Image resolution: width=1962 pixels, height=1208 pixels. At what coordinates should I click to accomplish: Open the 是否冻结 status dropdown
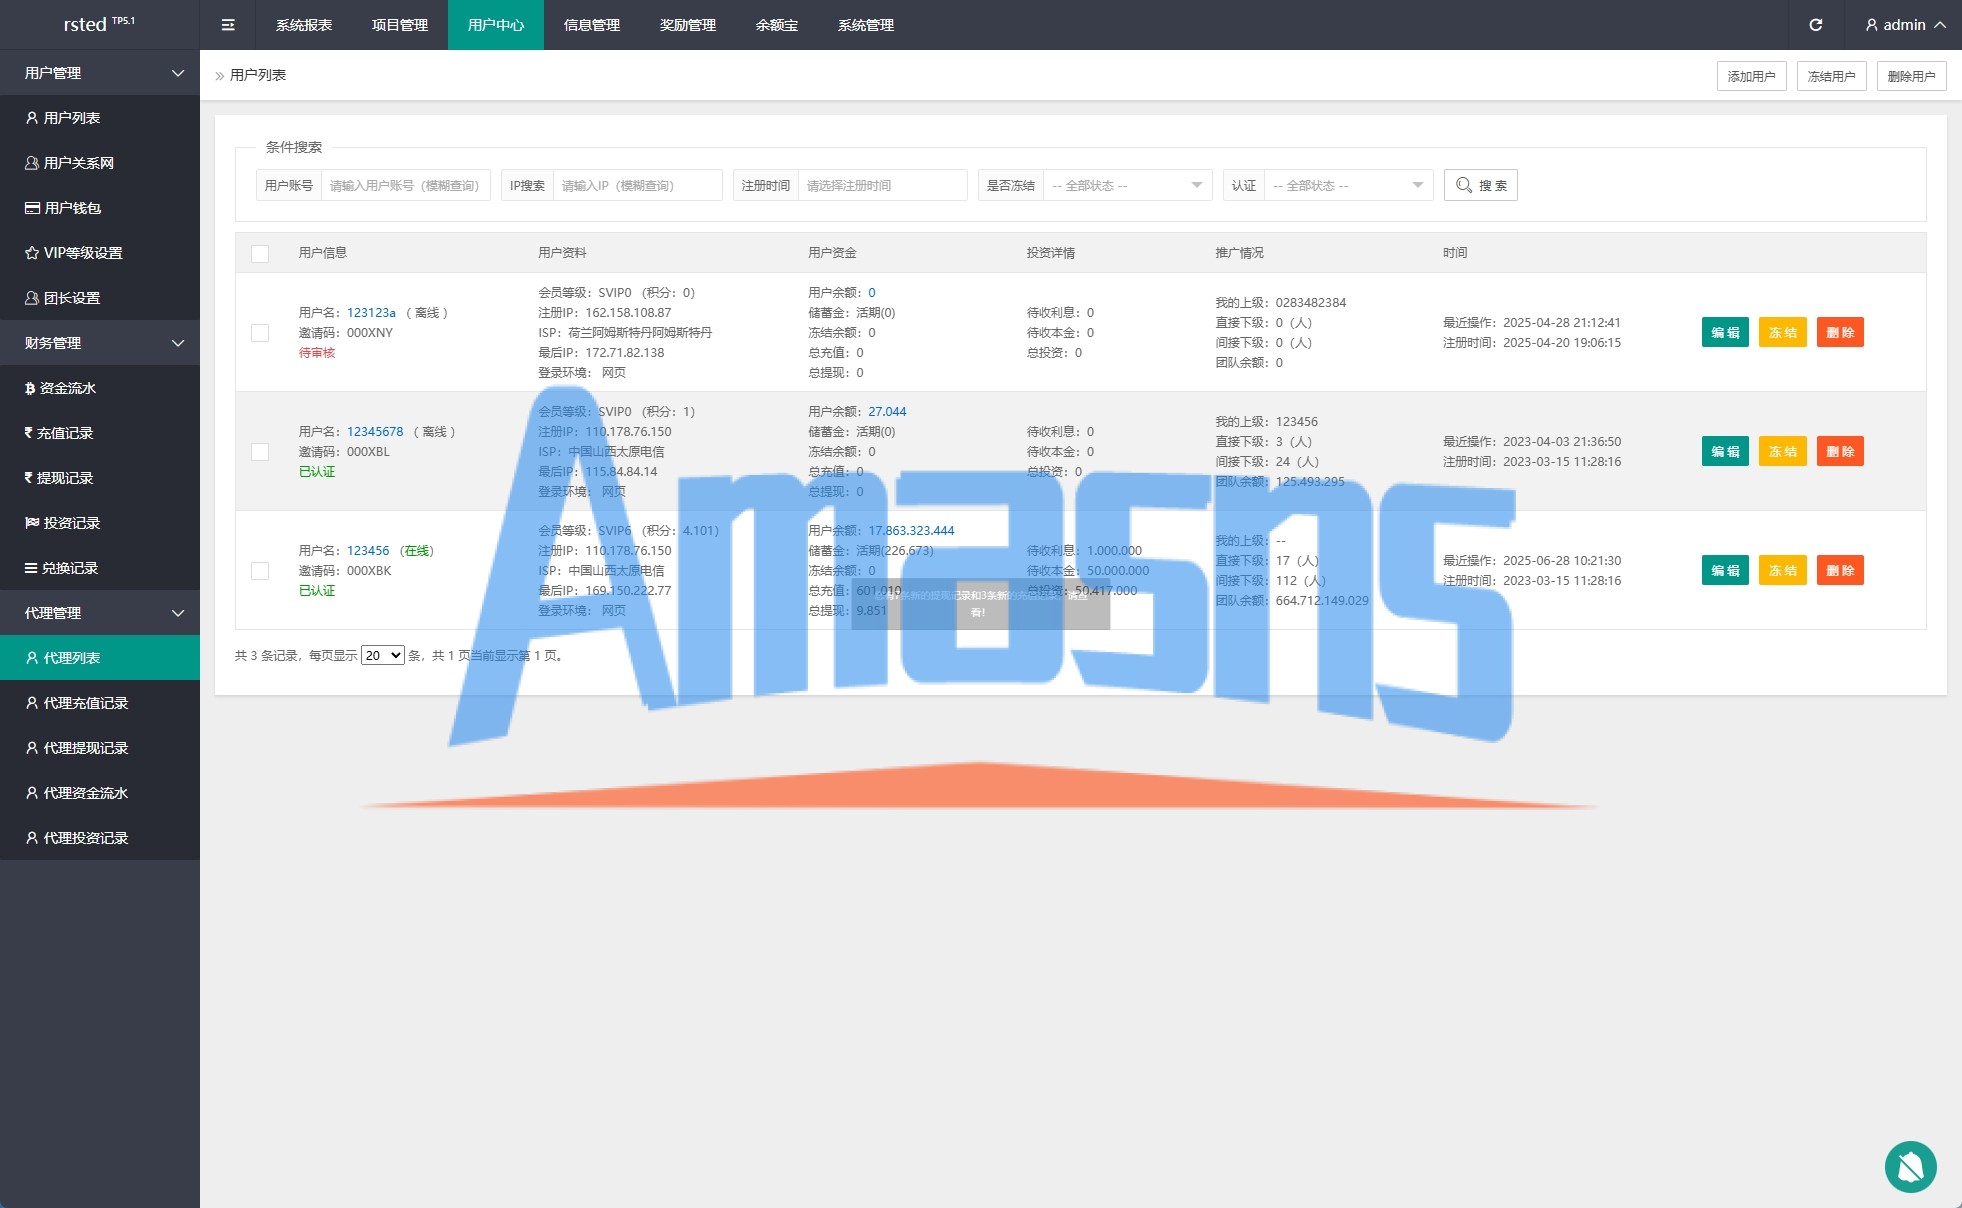(1127, 185)
